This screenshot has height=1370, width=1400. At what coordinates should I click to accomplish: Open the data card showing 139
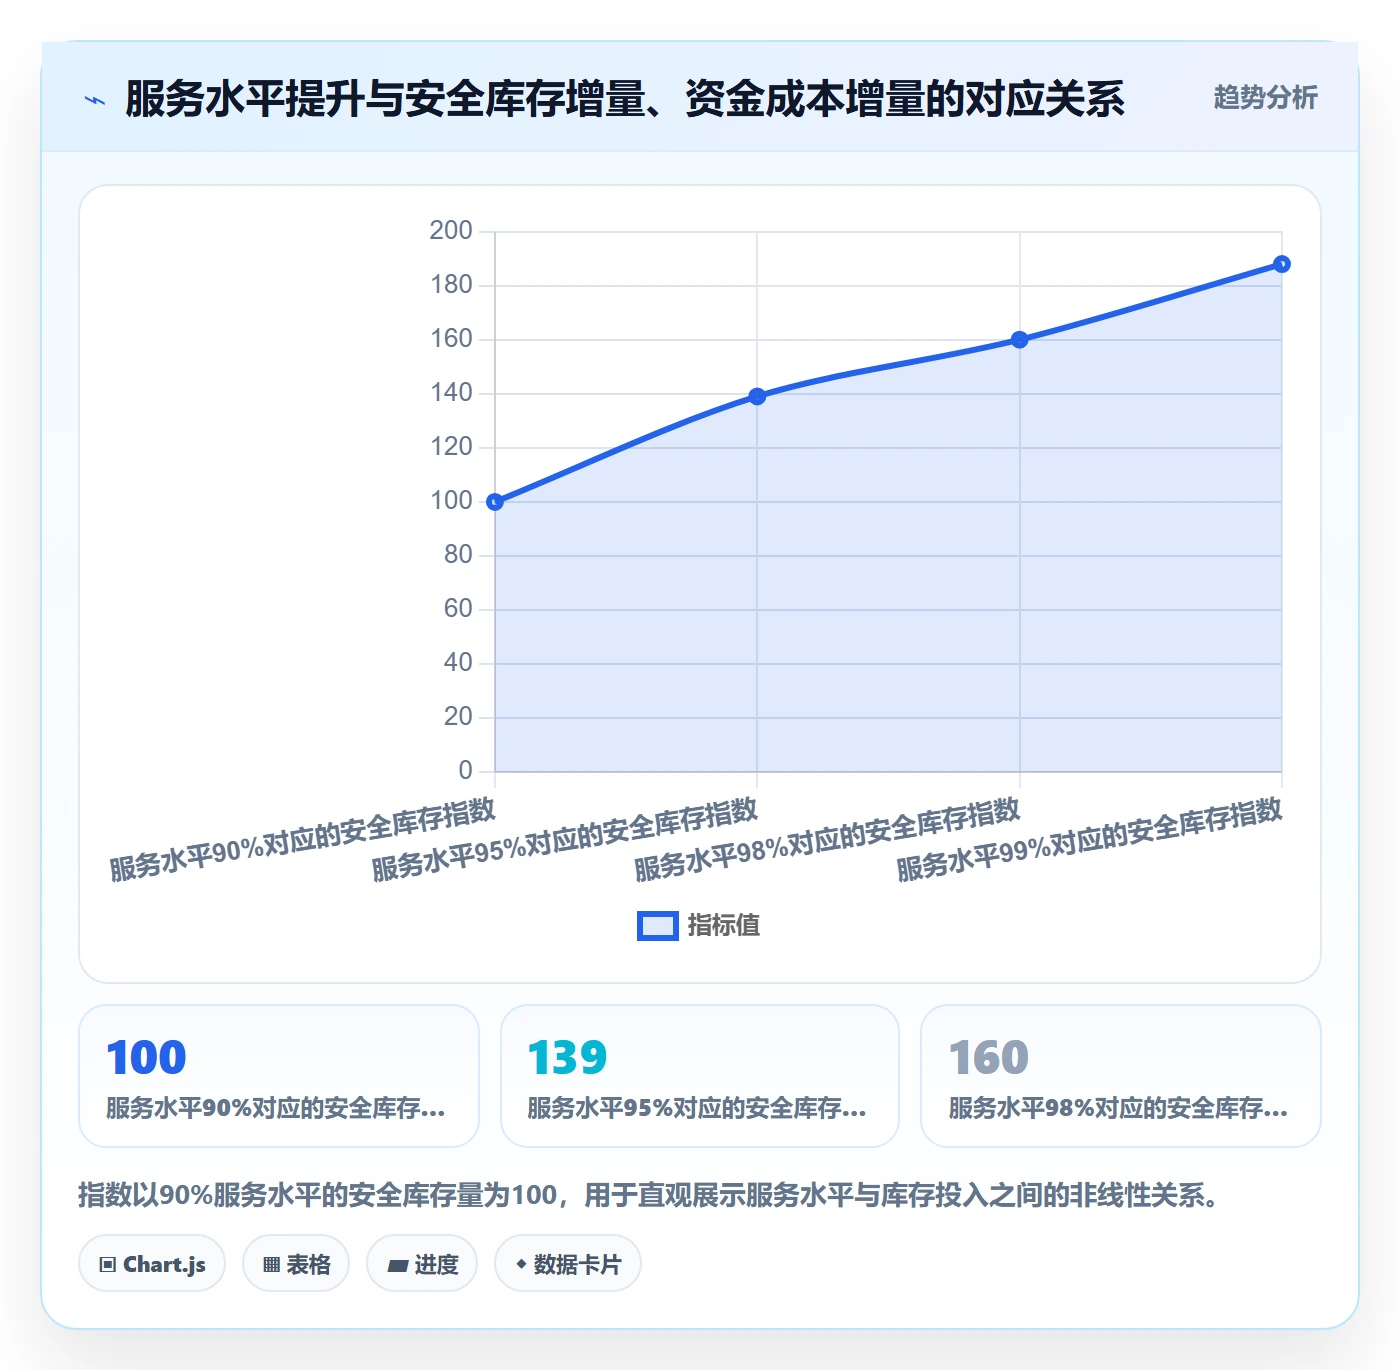pyautogui.click(x=700, y=1076)
